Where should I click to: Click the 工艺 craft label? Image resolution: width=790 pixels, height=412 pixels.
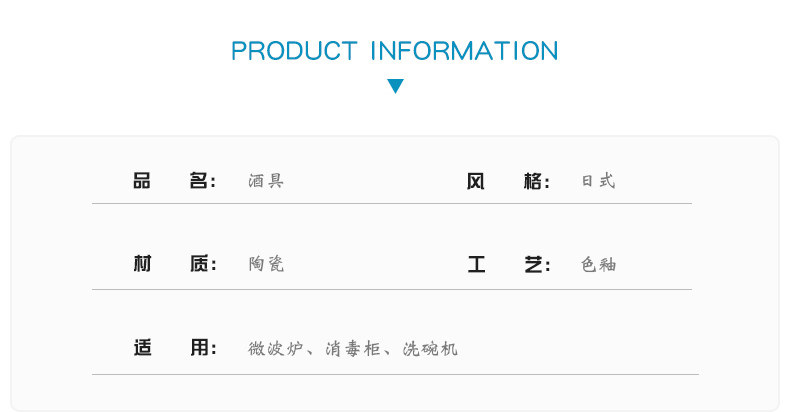coord(504,265)
